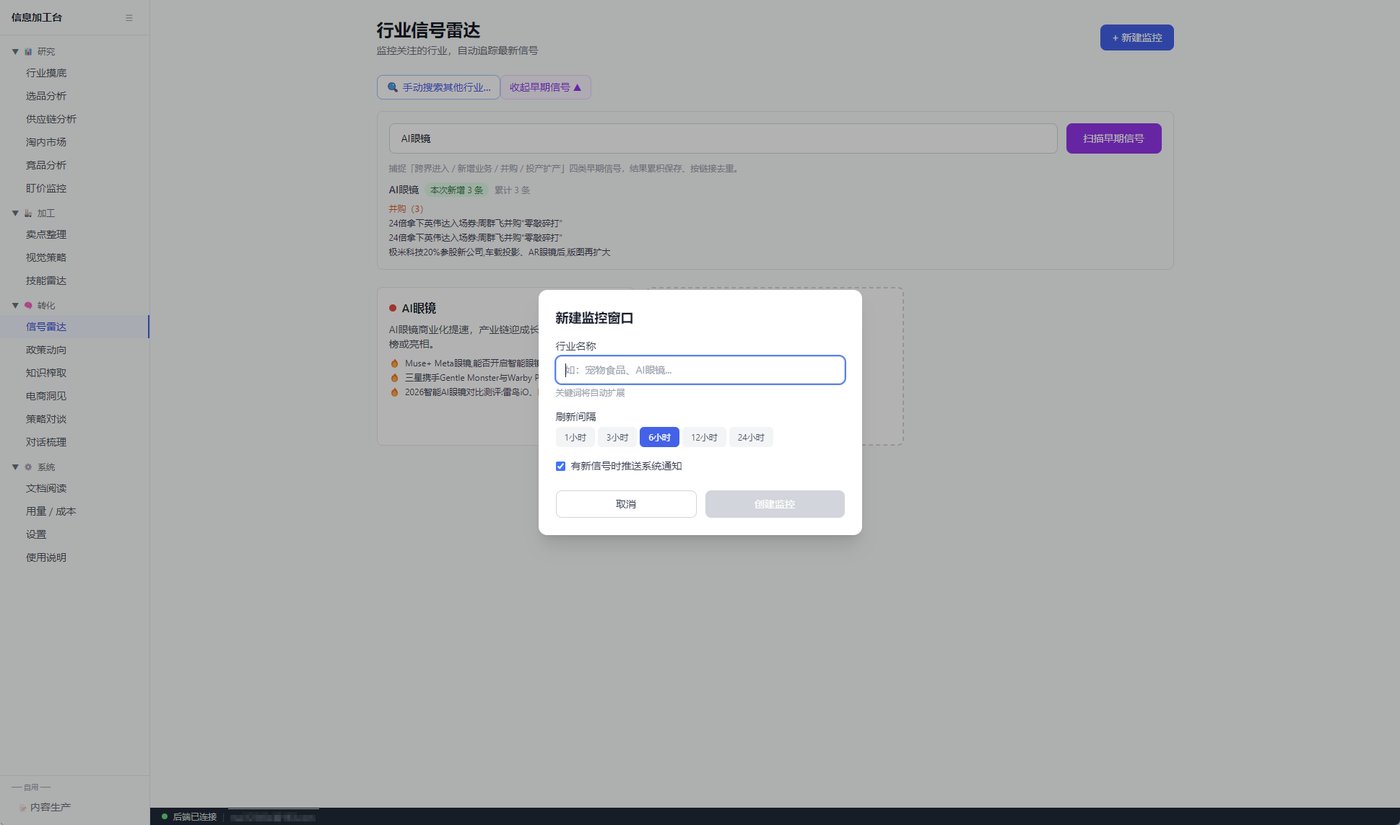The image size is (1400, 825).
Task: Click the red dot beside AI眼镜 card title
Action: (x=393, y=308)
